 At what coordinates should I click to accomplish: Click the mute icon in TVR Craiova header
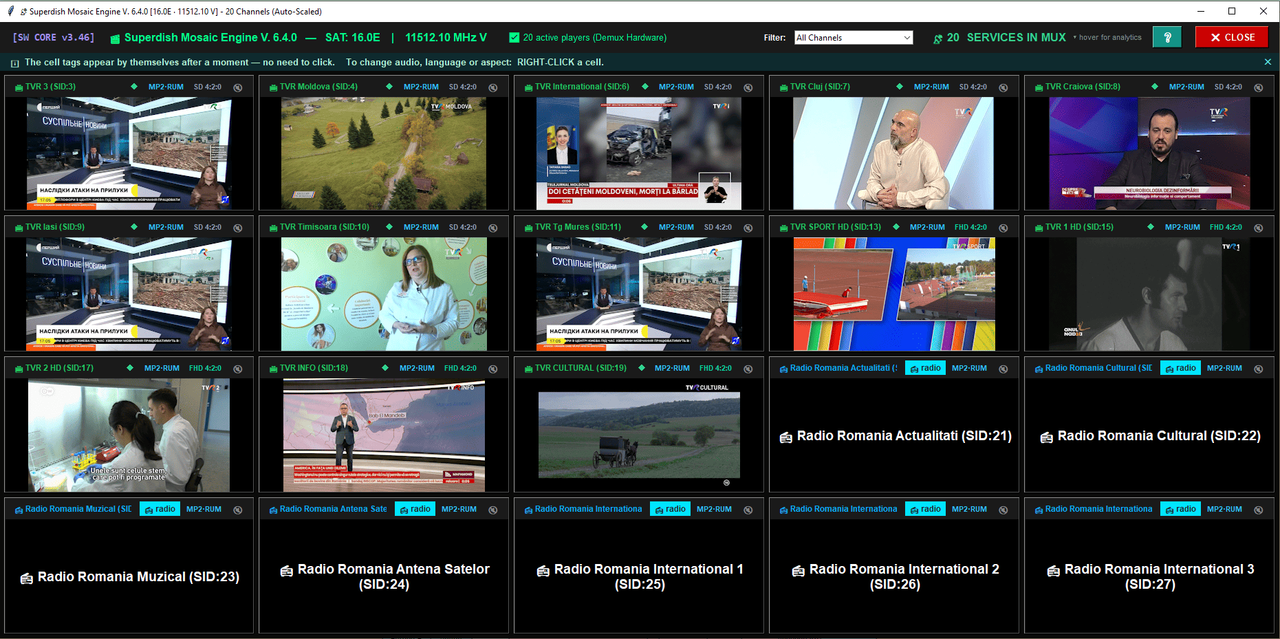click(x=1259, y=87)
